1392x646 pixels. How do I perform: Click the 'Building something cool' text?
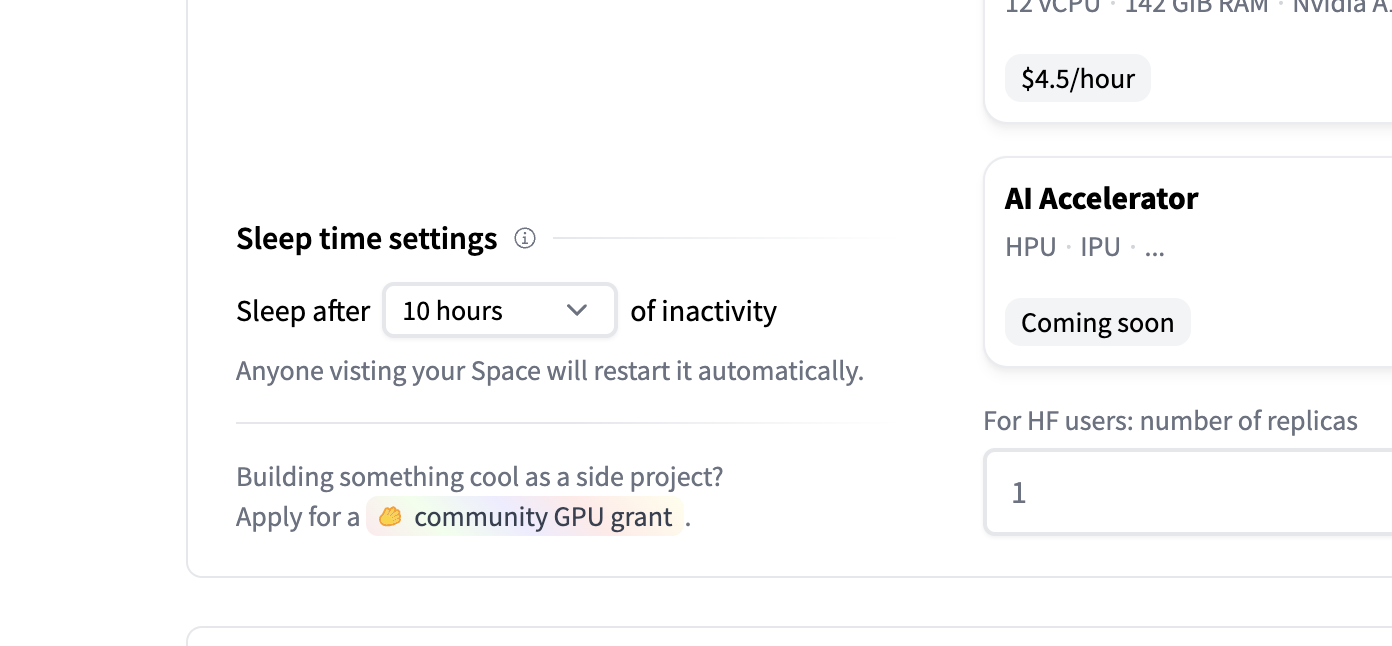click(x=479, y=476)
